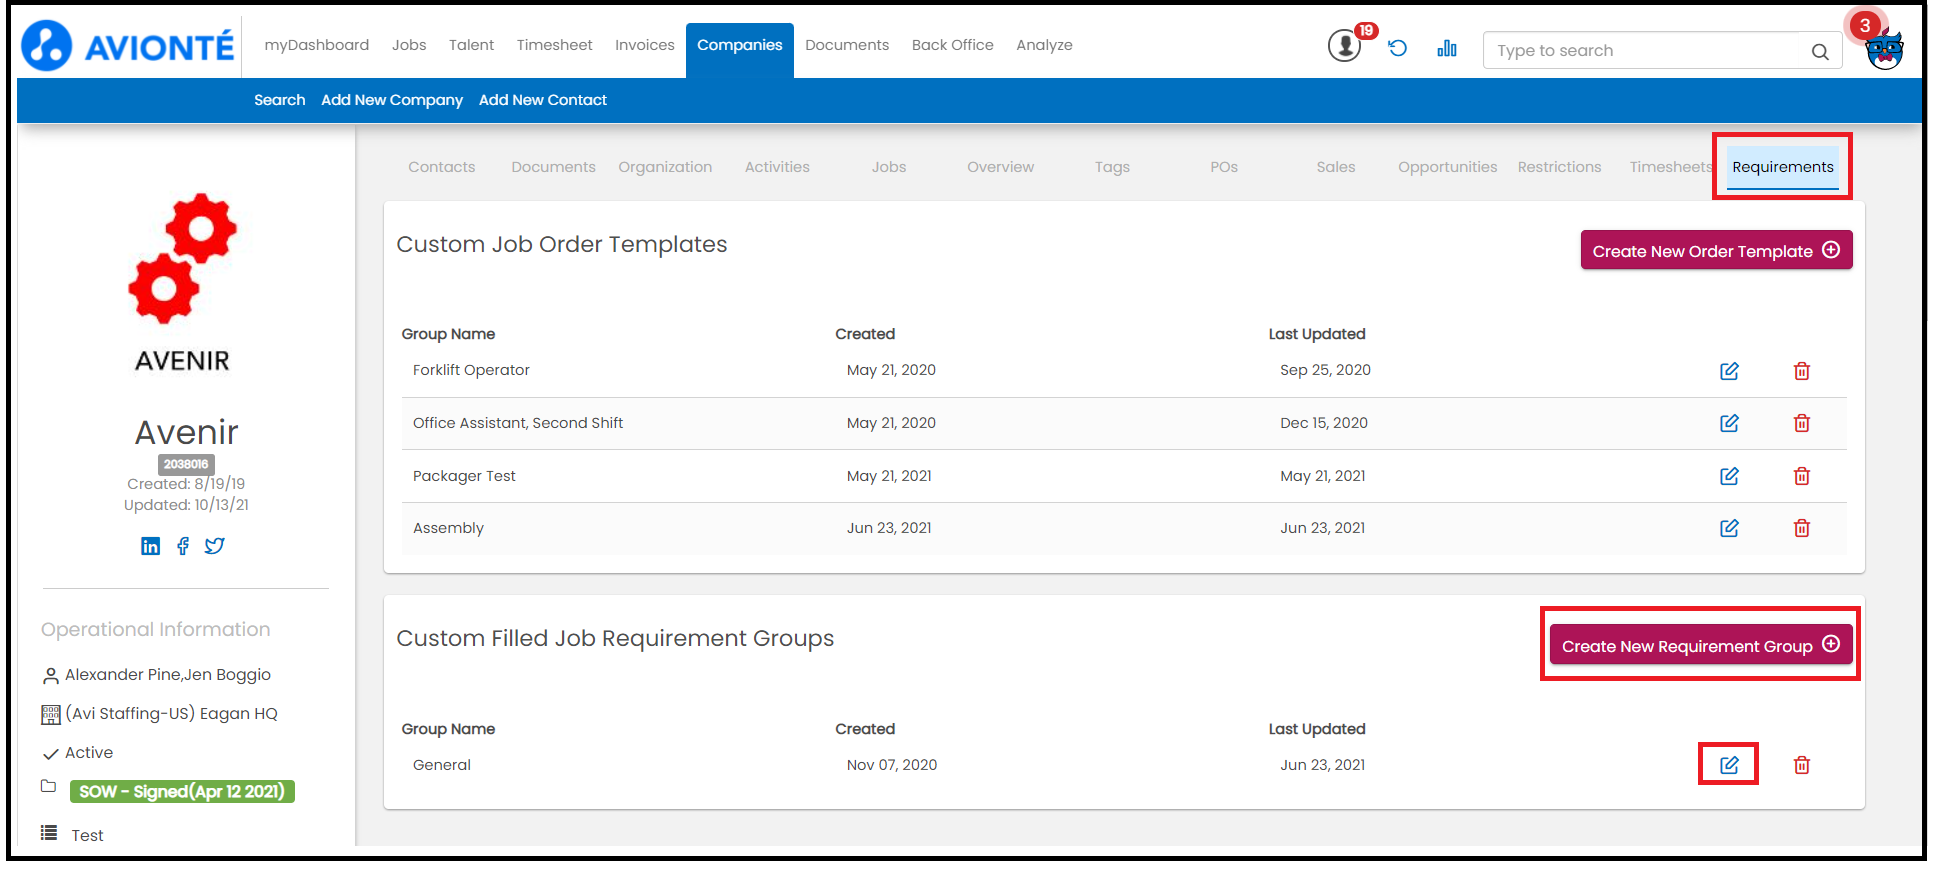
Task: Click Add New Contact
Action: pyautogui.click(x=543, y=100)
